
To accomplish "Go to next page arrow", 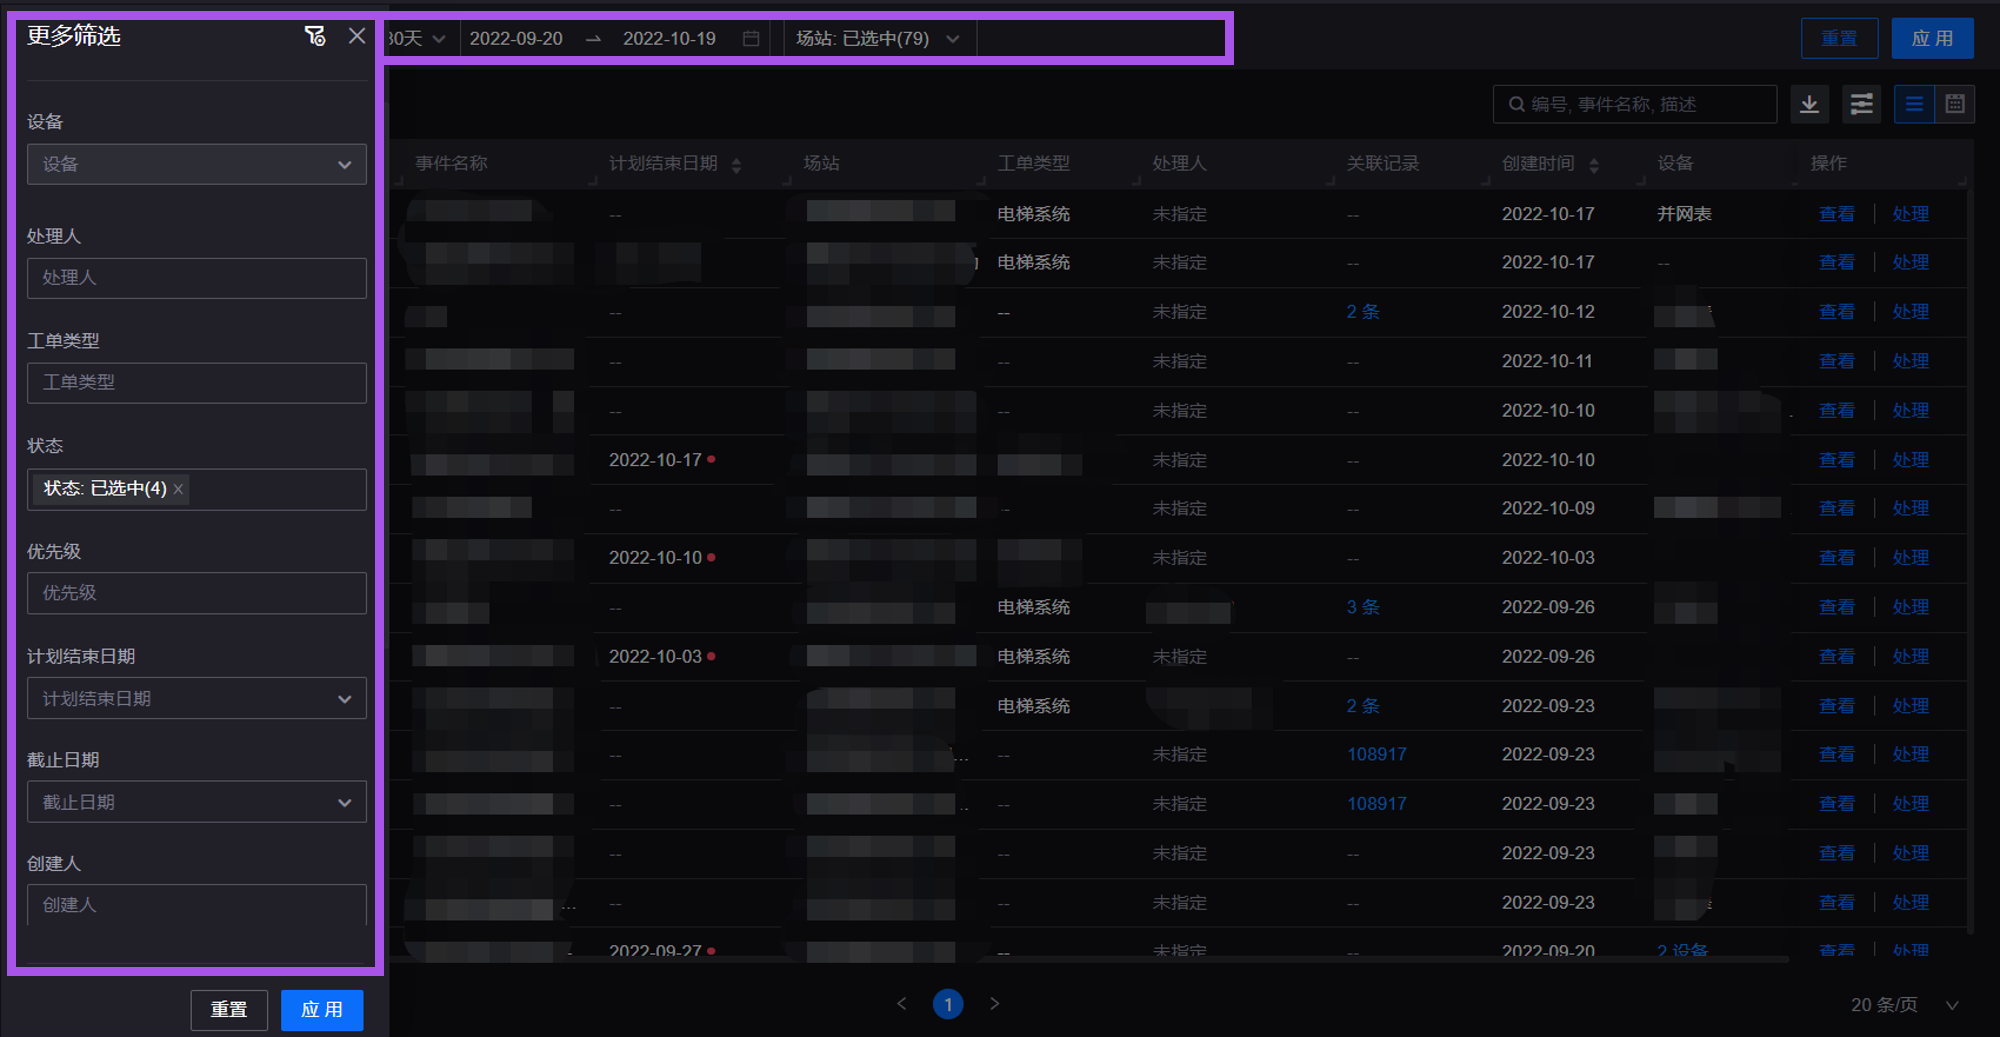I will pos(994,1003).
